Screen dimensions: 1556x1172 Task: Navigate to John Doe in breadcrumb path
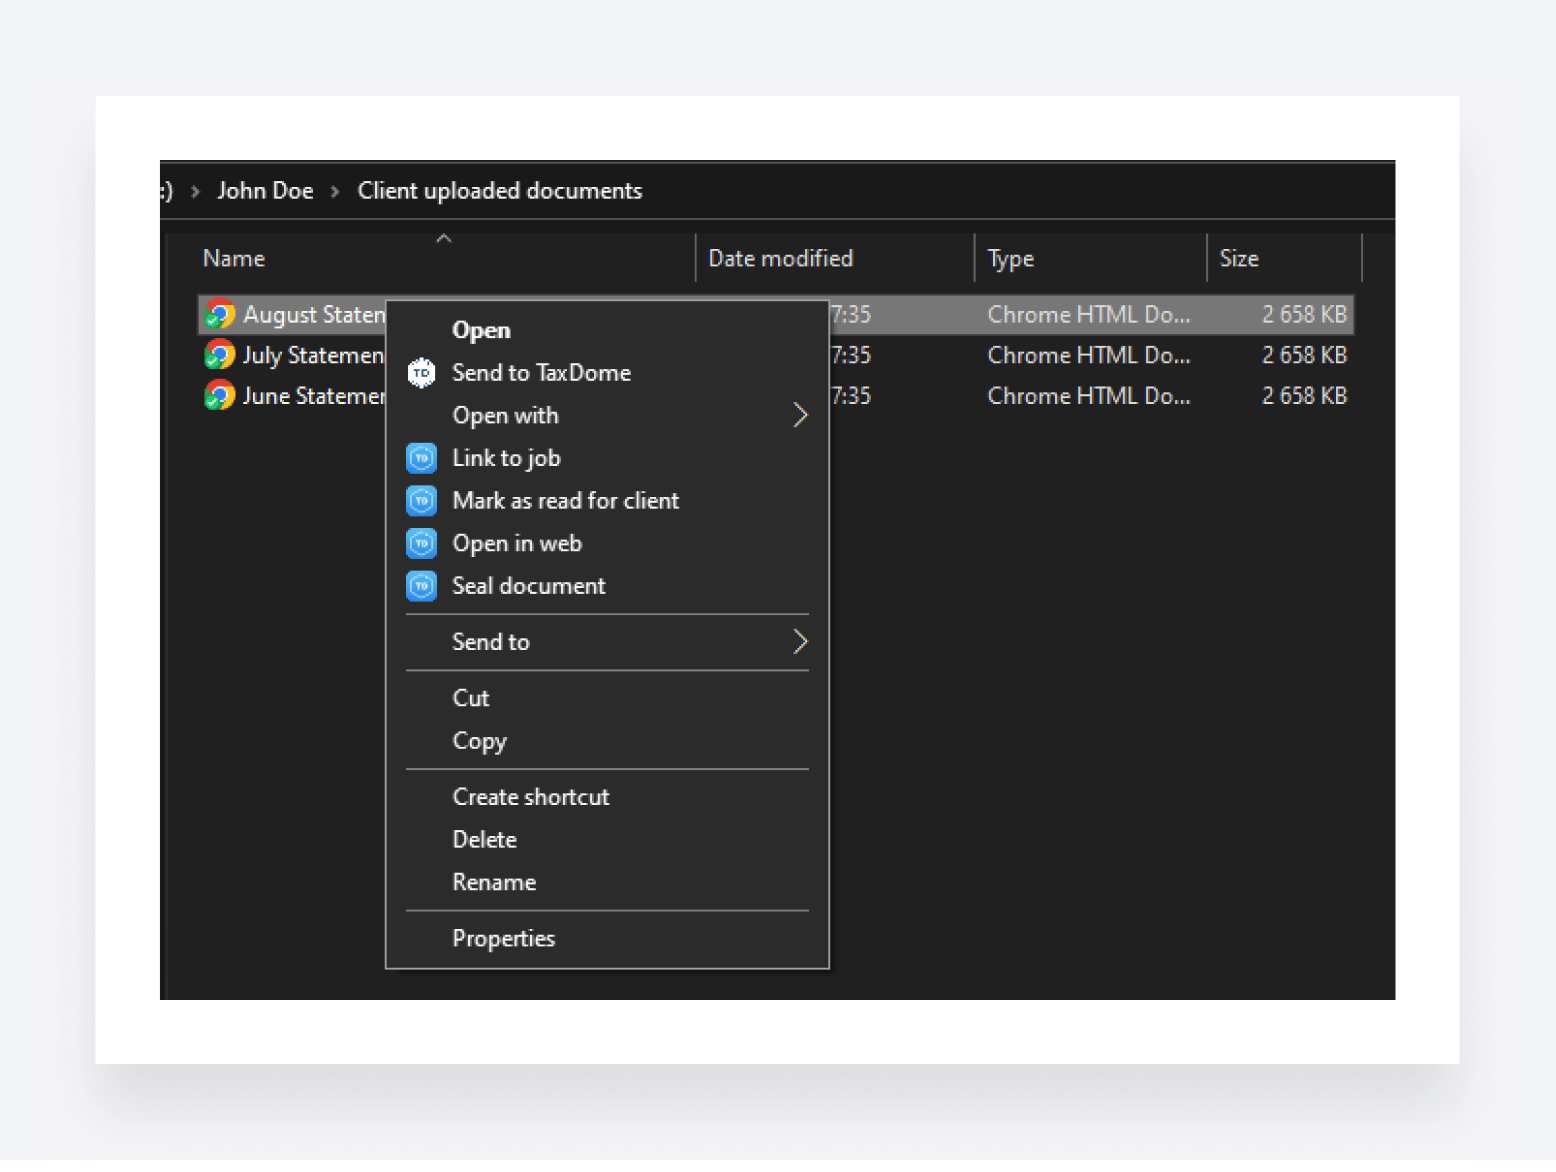click(265, 191)
